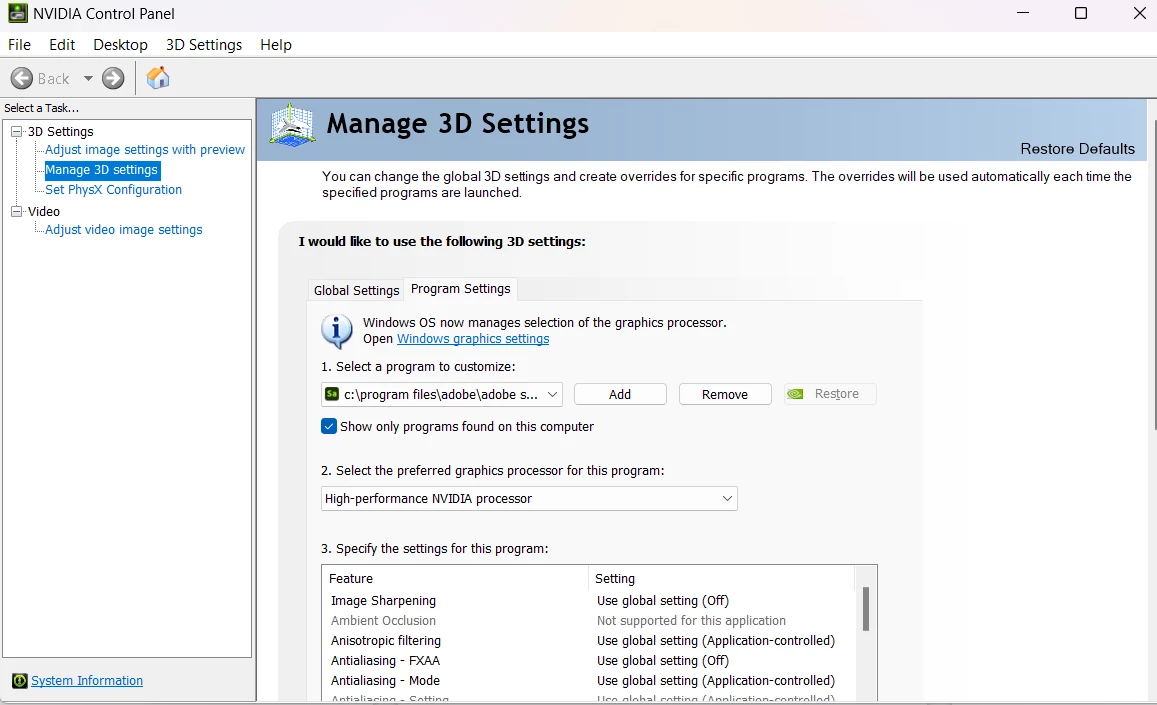The image size is (1157, 705).
Task: Click the Back arrow icon
Action: point(21,78)
